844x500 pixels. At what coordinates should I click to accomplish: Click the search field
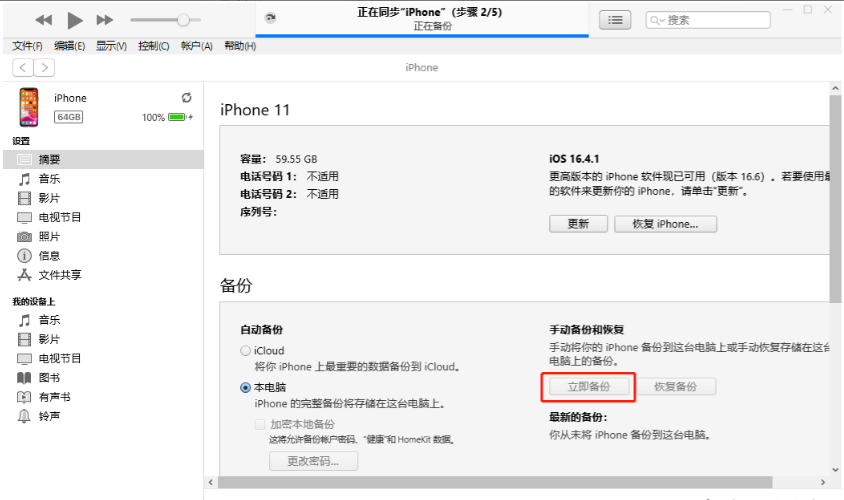(708, 20)
